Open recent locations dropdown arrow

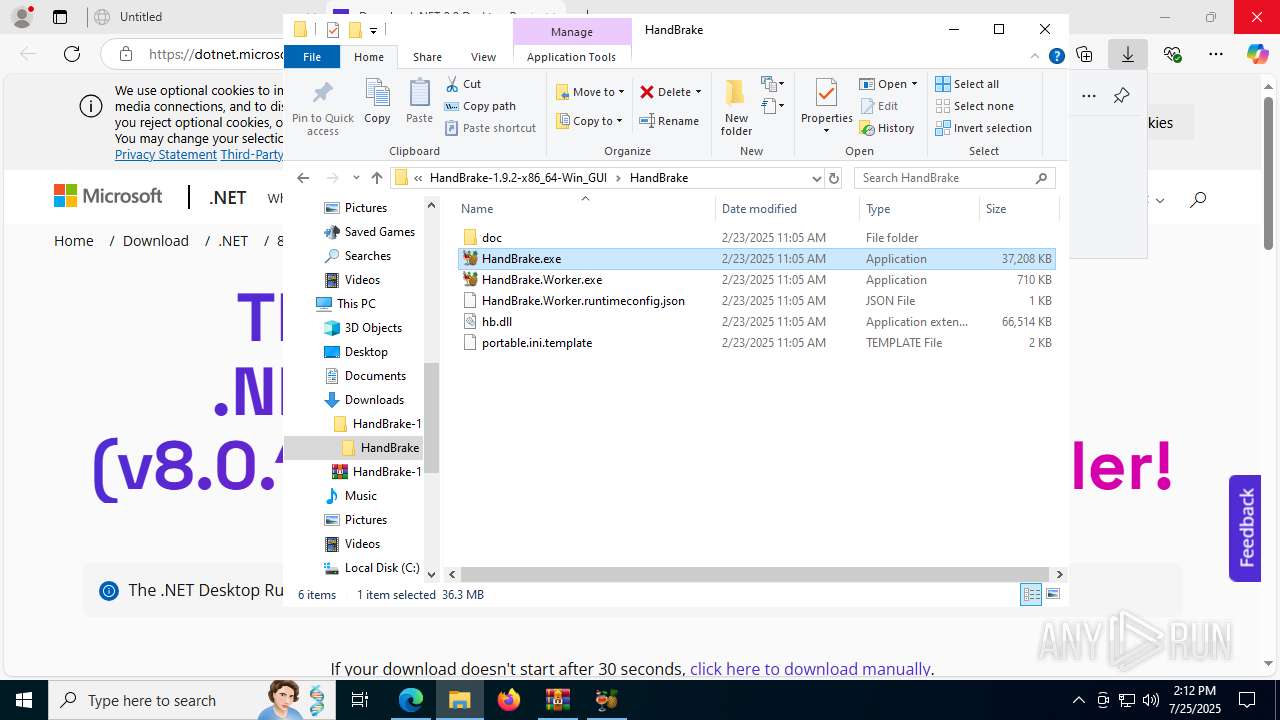point(356,178)
